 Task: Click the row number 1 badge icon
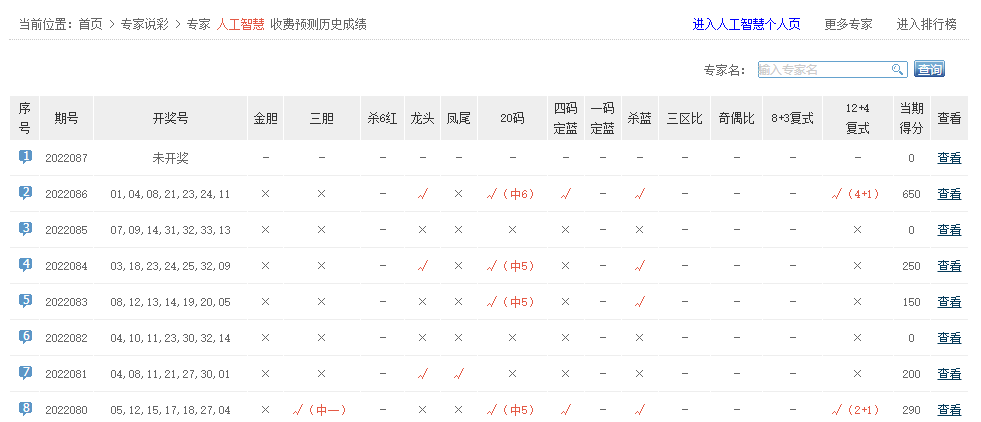(x=25, y=157)
